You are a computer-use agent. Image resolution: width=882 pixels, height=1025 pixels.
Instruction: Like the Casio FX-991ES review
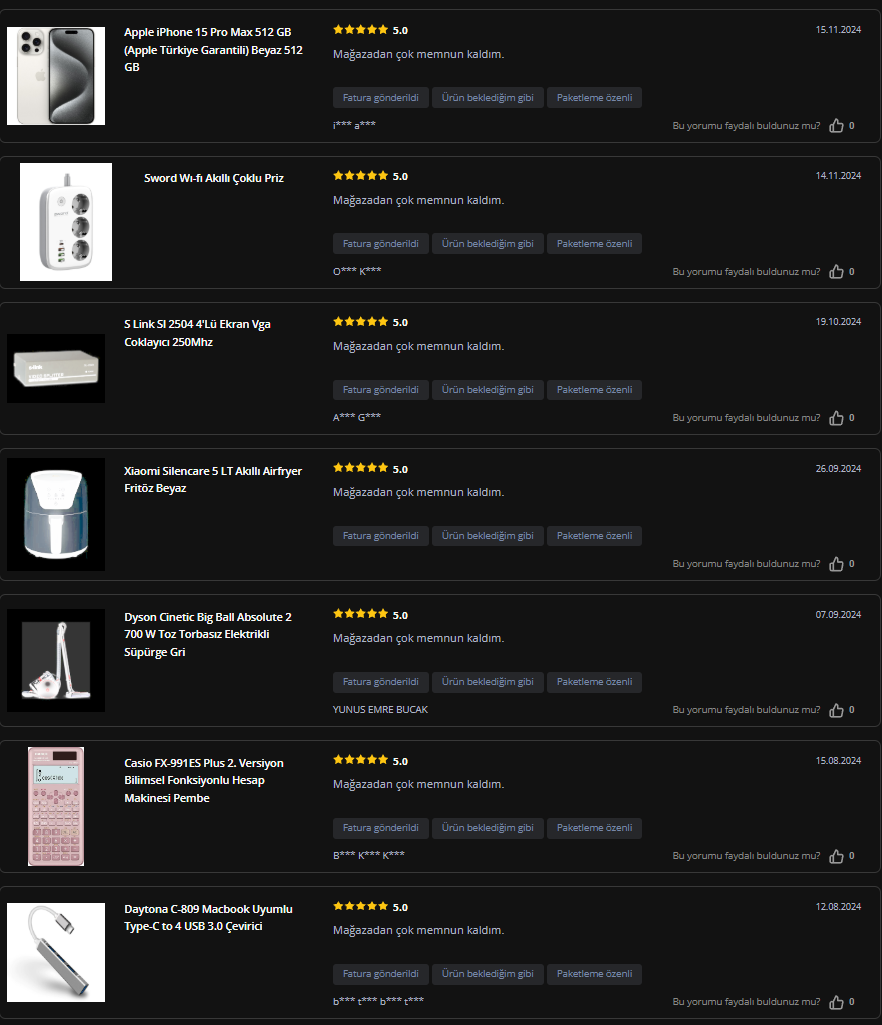pyautogui.click(x=836, y=856)
